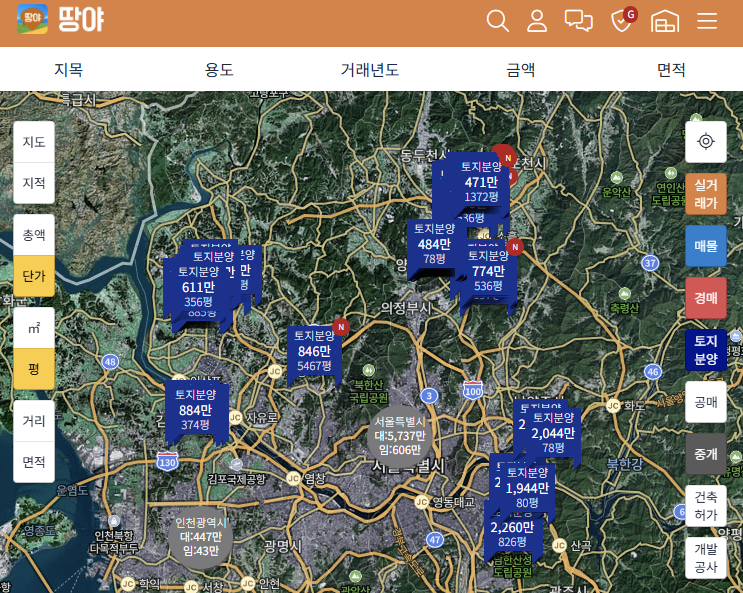This screenshot has width=743, height=593.
Task: Open the 484만 78평 land marker
Action: (x=434, y=245)
